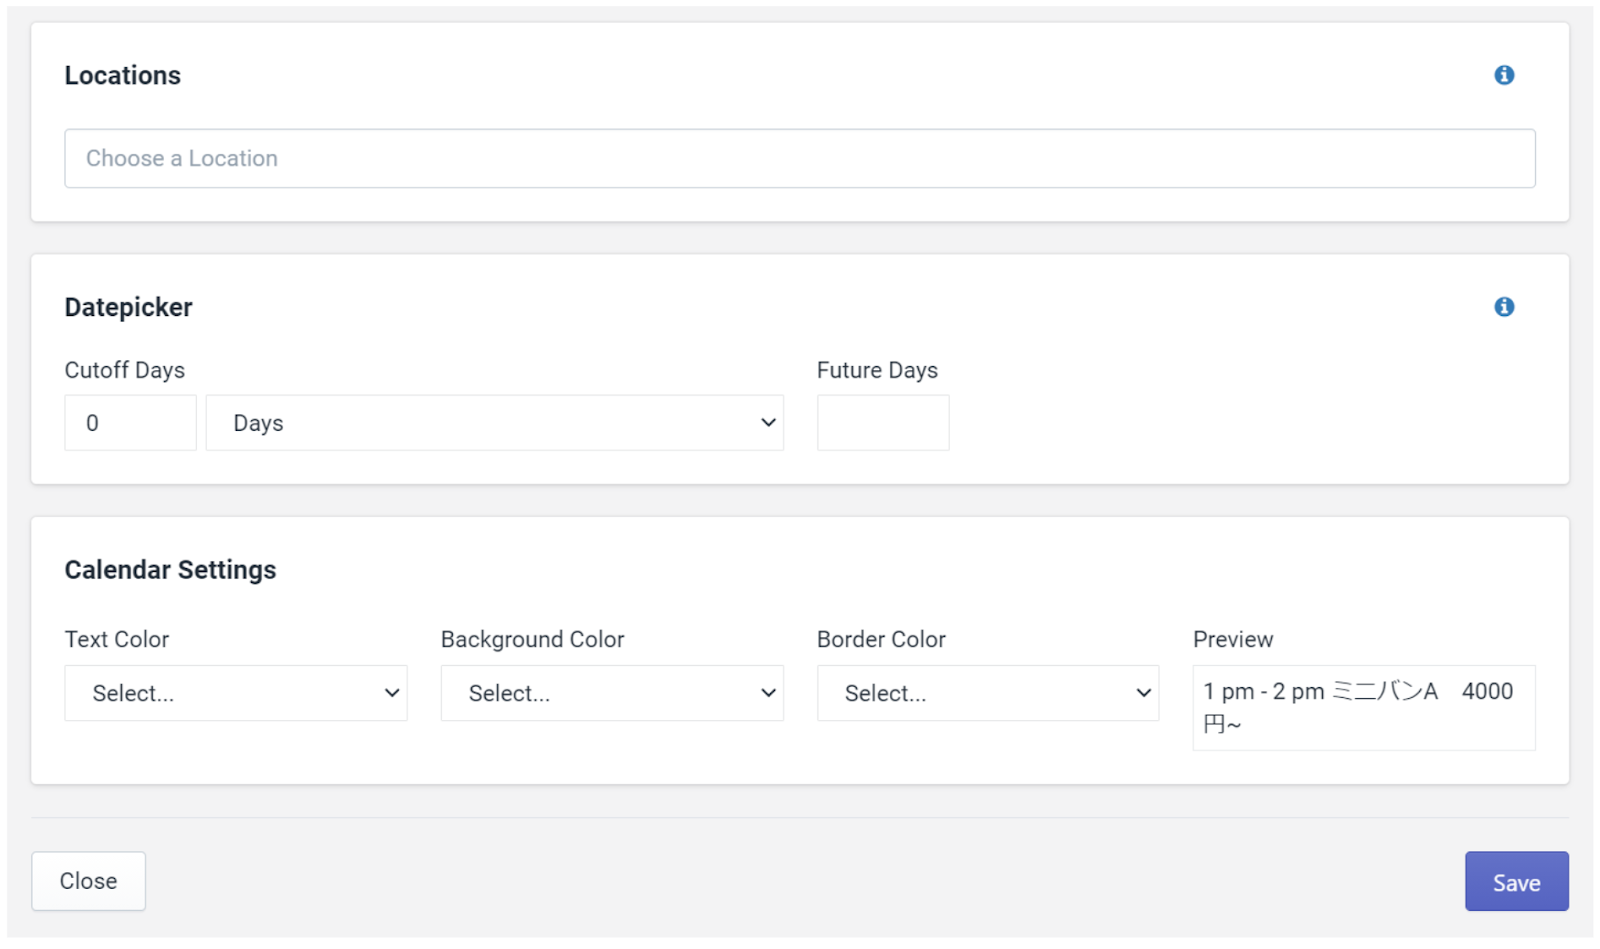
Task: Save the settings with Save button
Action: [1515, 881]
